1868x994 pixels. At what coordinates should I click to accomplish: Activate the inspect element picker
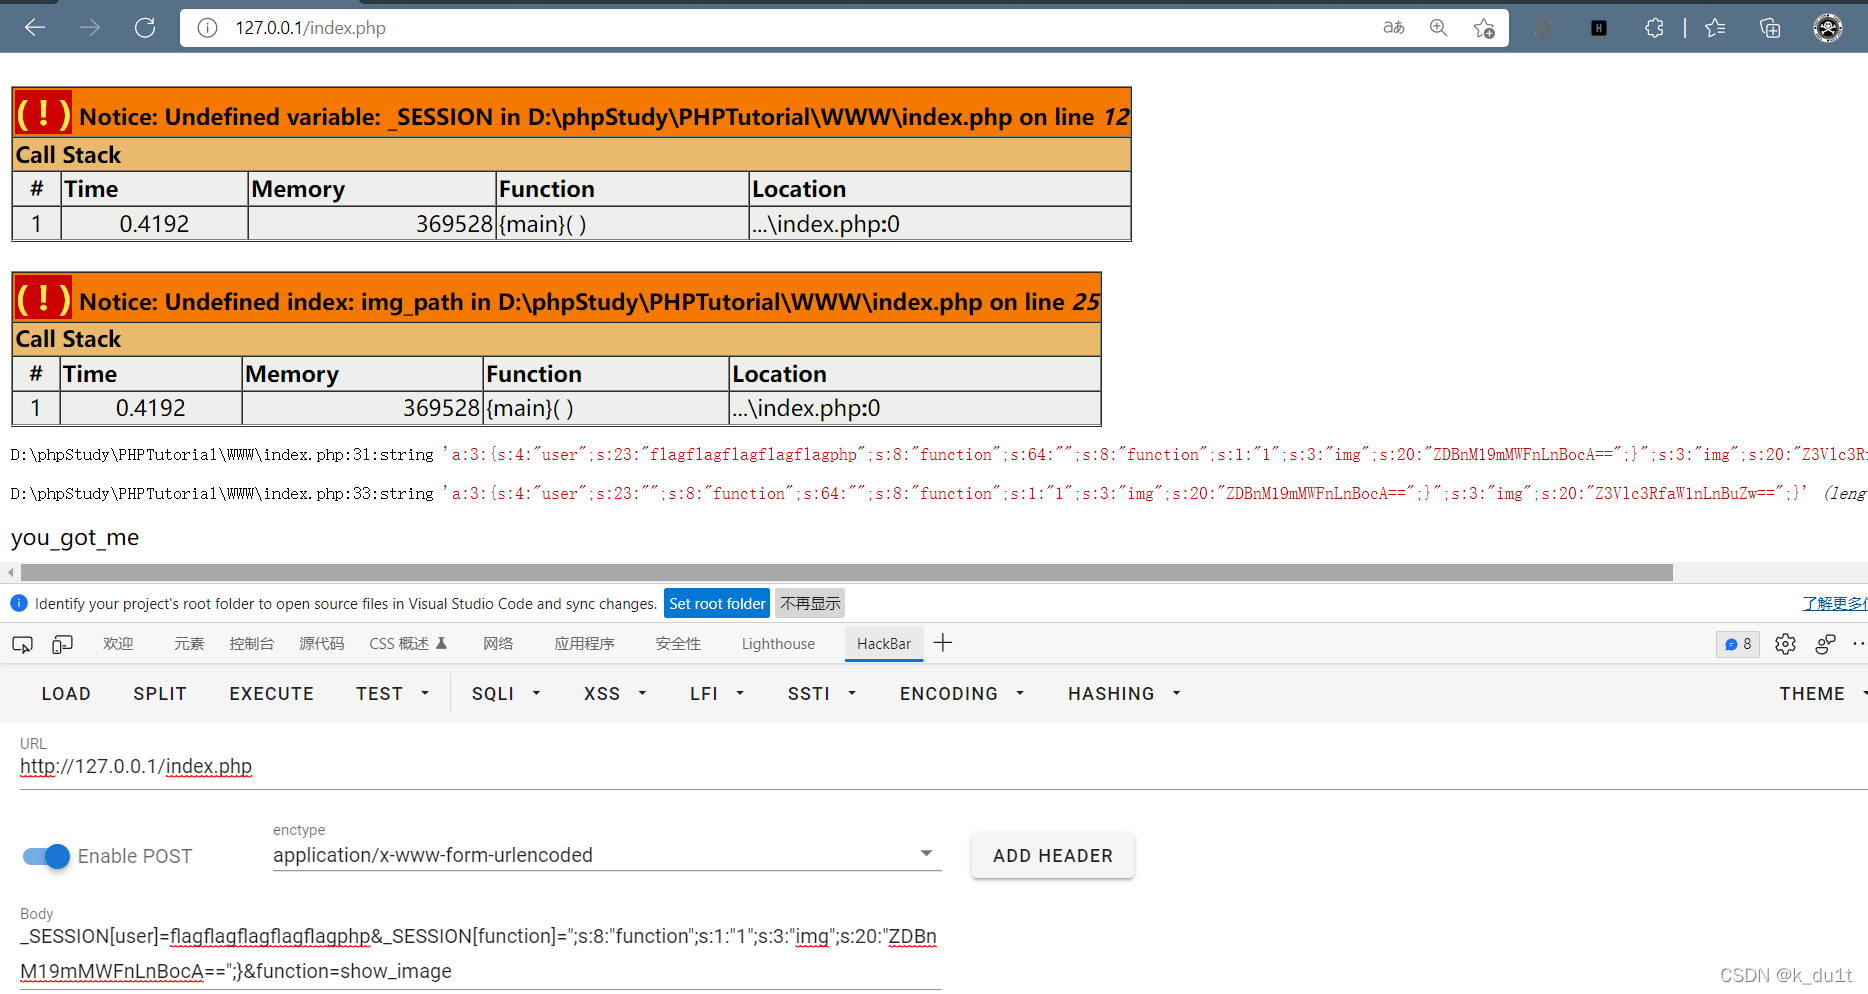(22, 644)
